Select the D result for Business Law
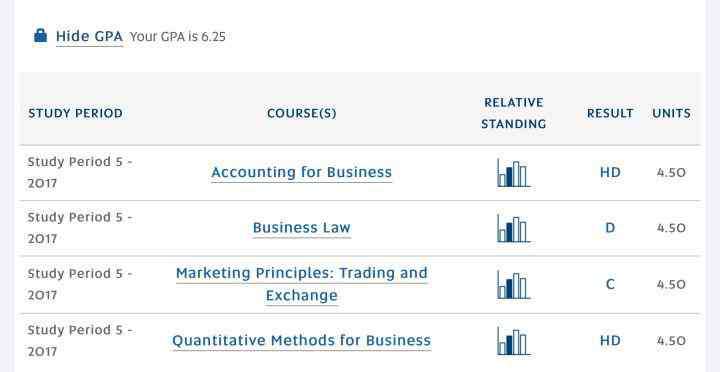 [x=610, y=228]
